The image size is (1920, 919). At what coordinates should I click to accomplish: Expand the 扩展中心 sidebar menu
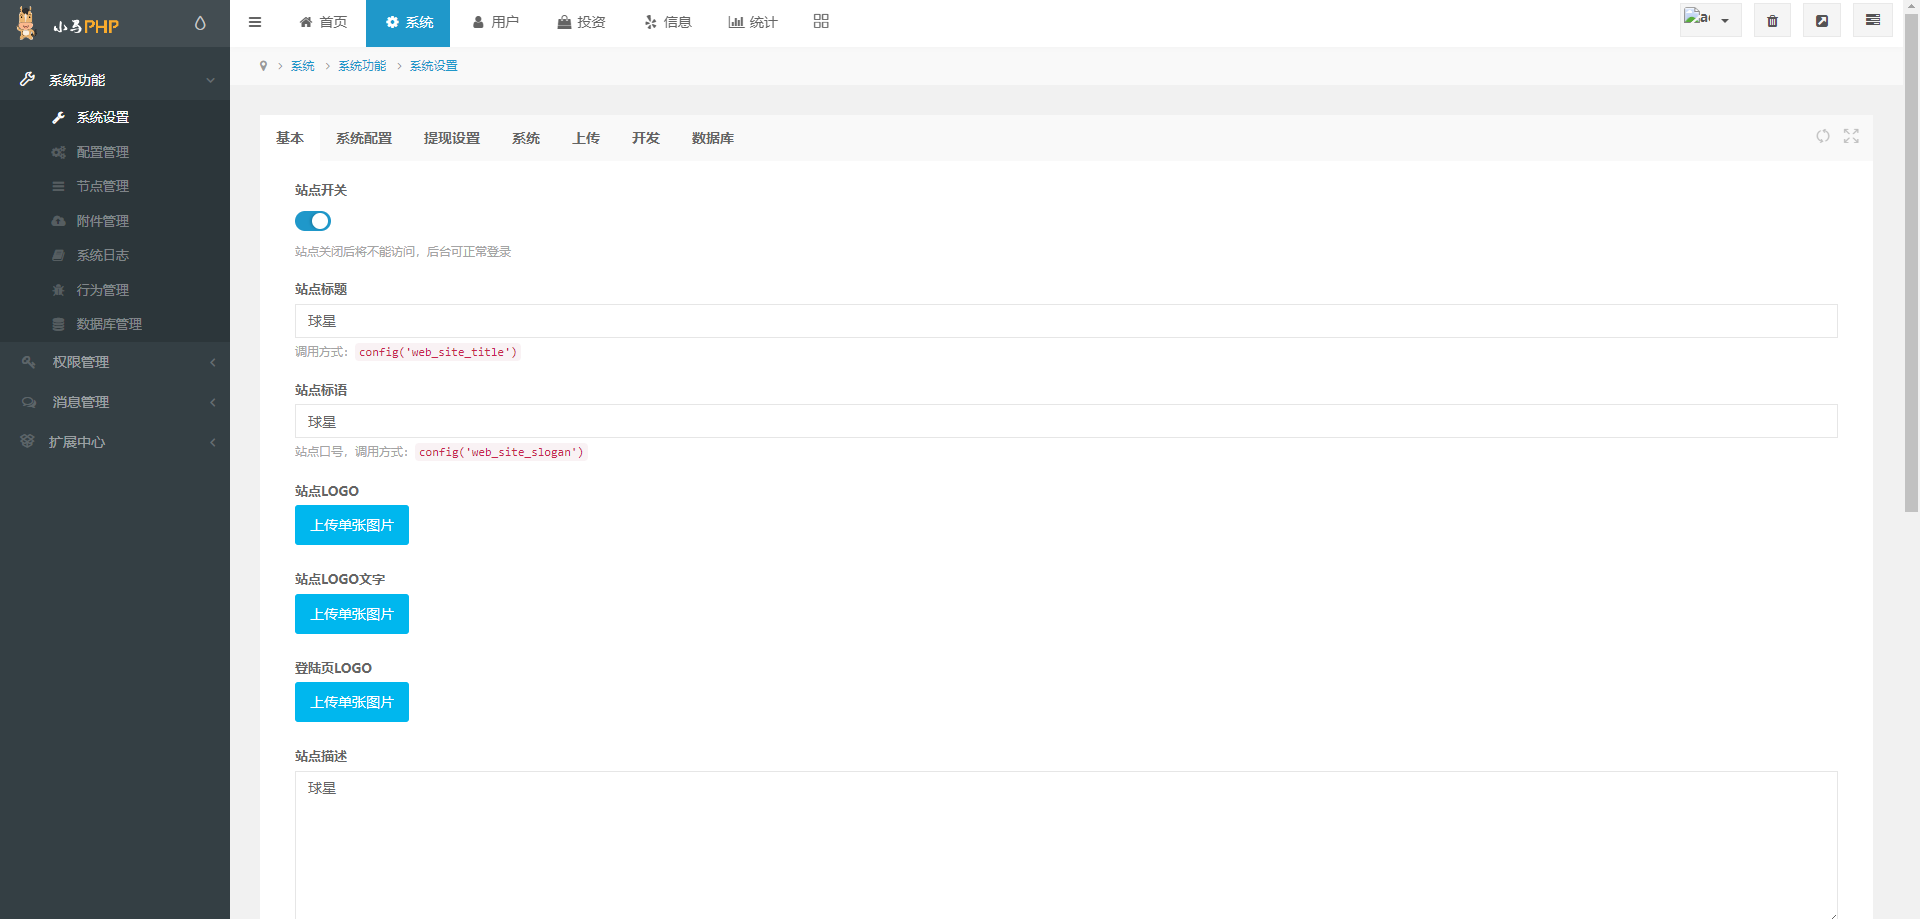pyautogui.click(x=115, y=442)
